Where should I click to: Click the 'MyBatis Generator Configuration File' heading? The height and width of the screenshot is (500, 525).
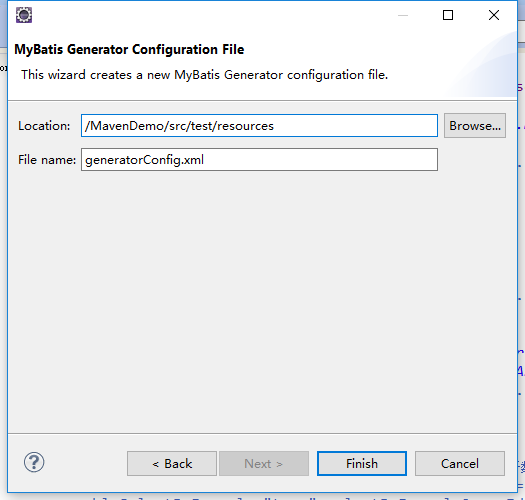[x=129, y=50]
